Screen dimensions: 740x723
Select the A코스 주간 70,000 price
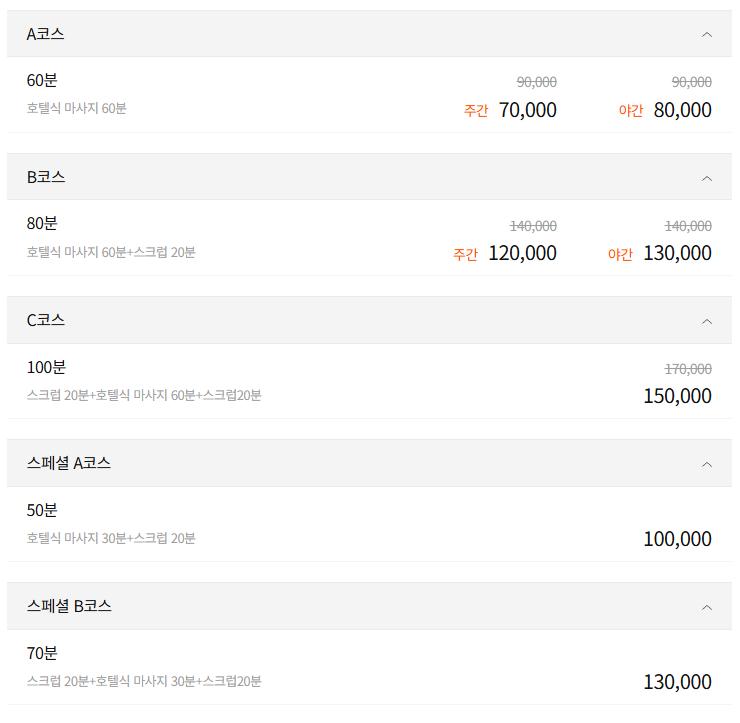click(527, 110)
